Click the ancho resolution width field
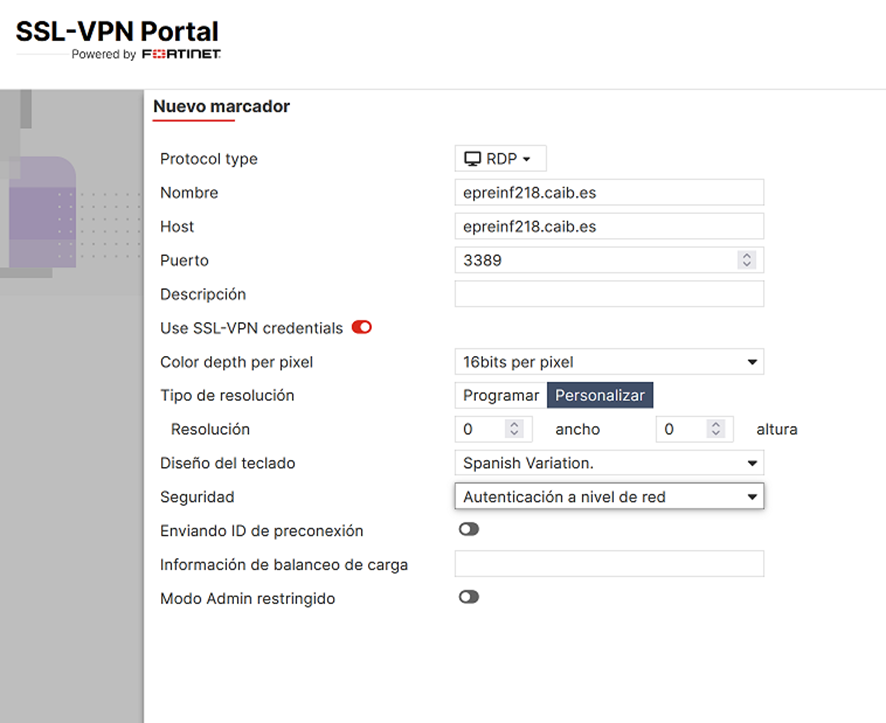The image size is (886, 723). (481, 430)
